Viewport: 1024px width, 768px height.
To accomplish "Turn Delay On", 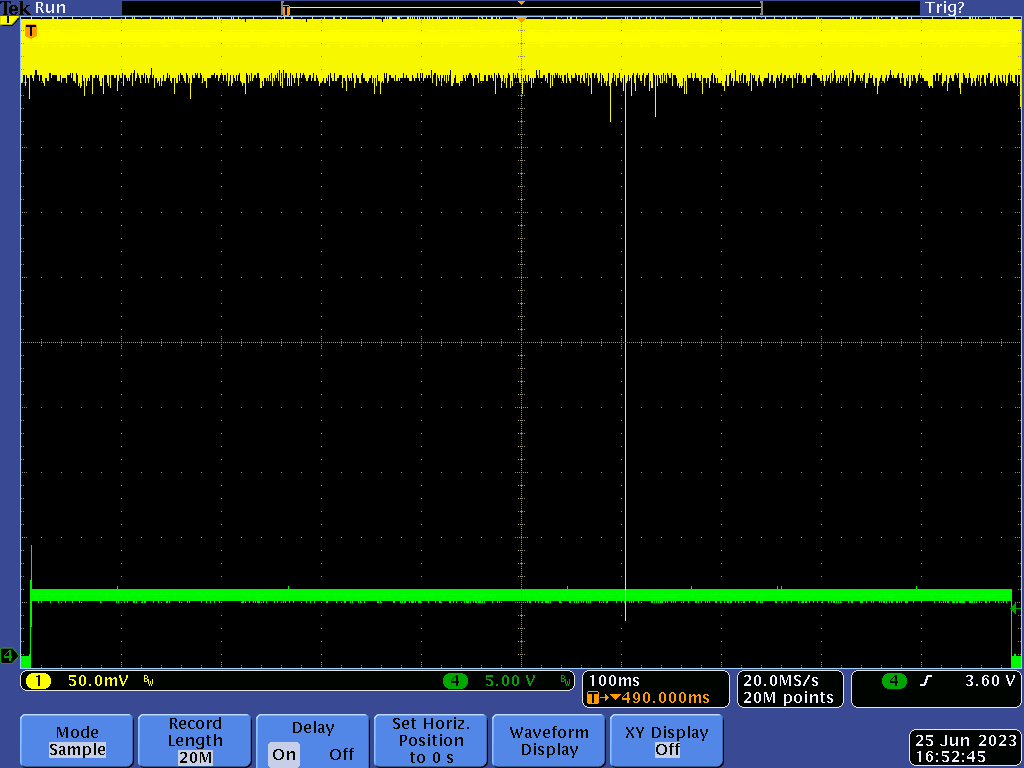I will click(x=284, y=754).
